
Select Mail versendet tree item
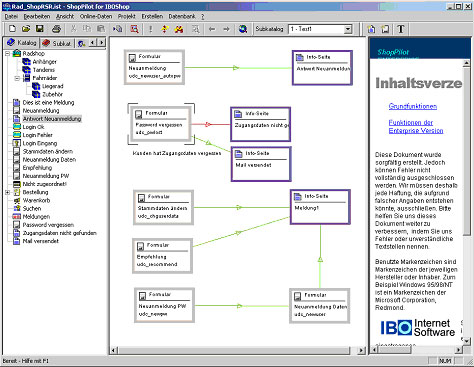tap(41, 241)
